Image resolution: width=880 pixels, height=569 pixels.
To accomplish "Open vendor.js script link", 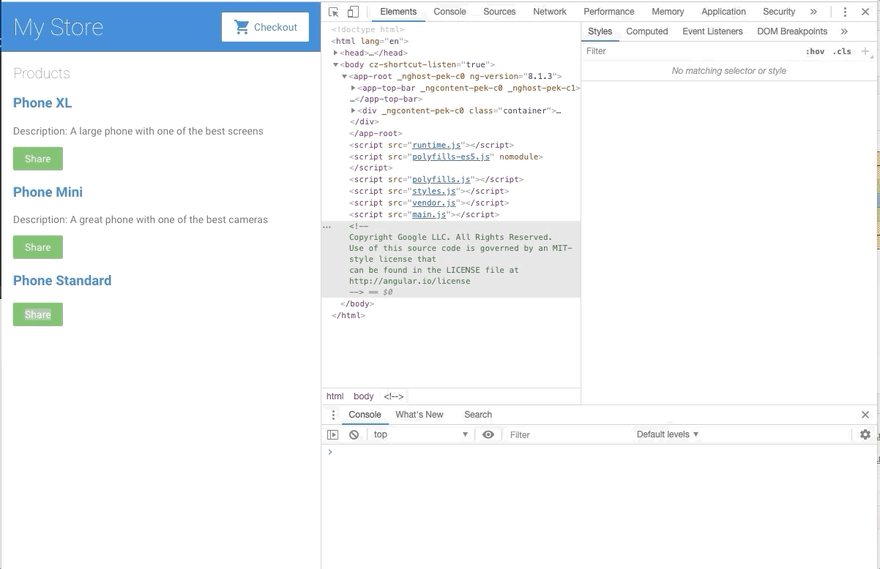I will (x=434, y=203).
